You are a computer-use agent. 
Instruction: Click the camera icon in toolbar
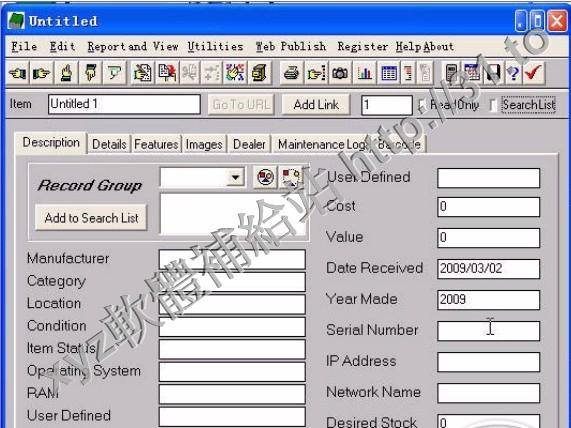click(340, 73)
